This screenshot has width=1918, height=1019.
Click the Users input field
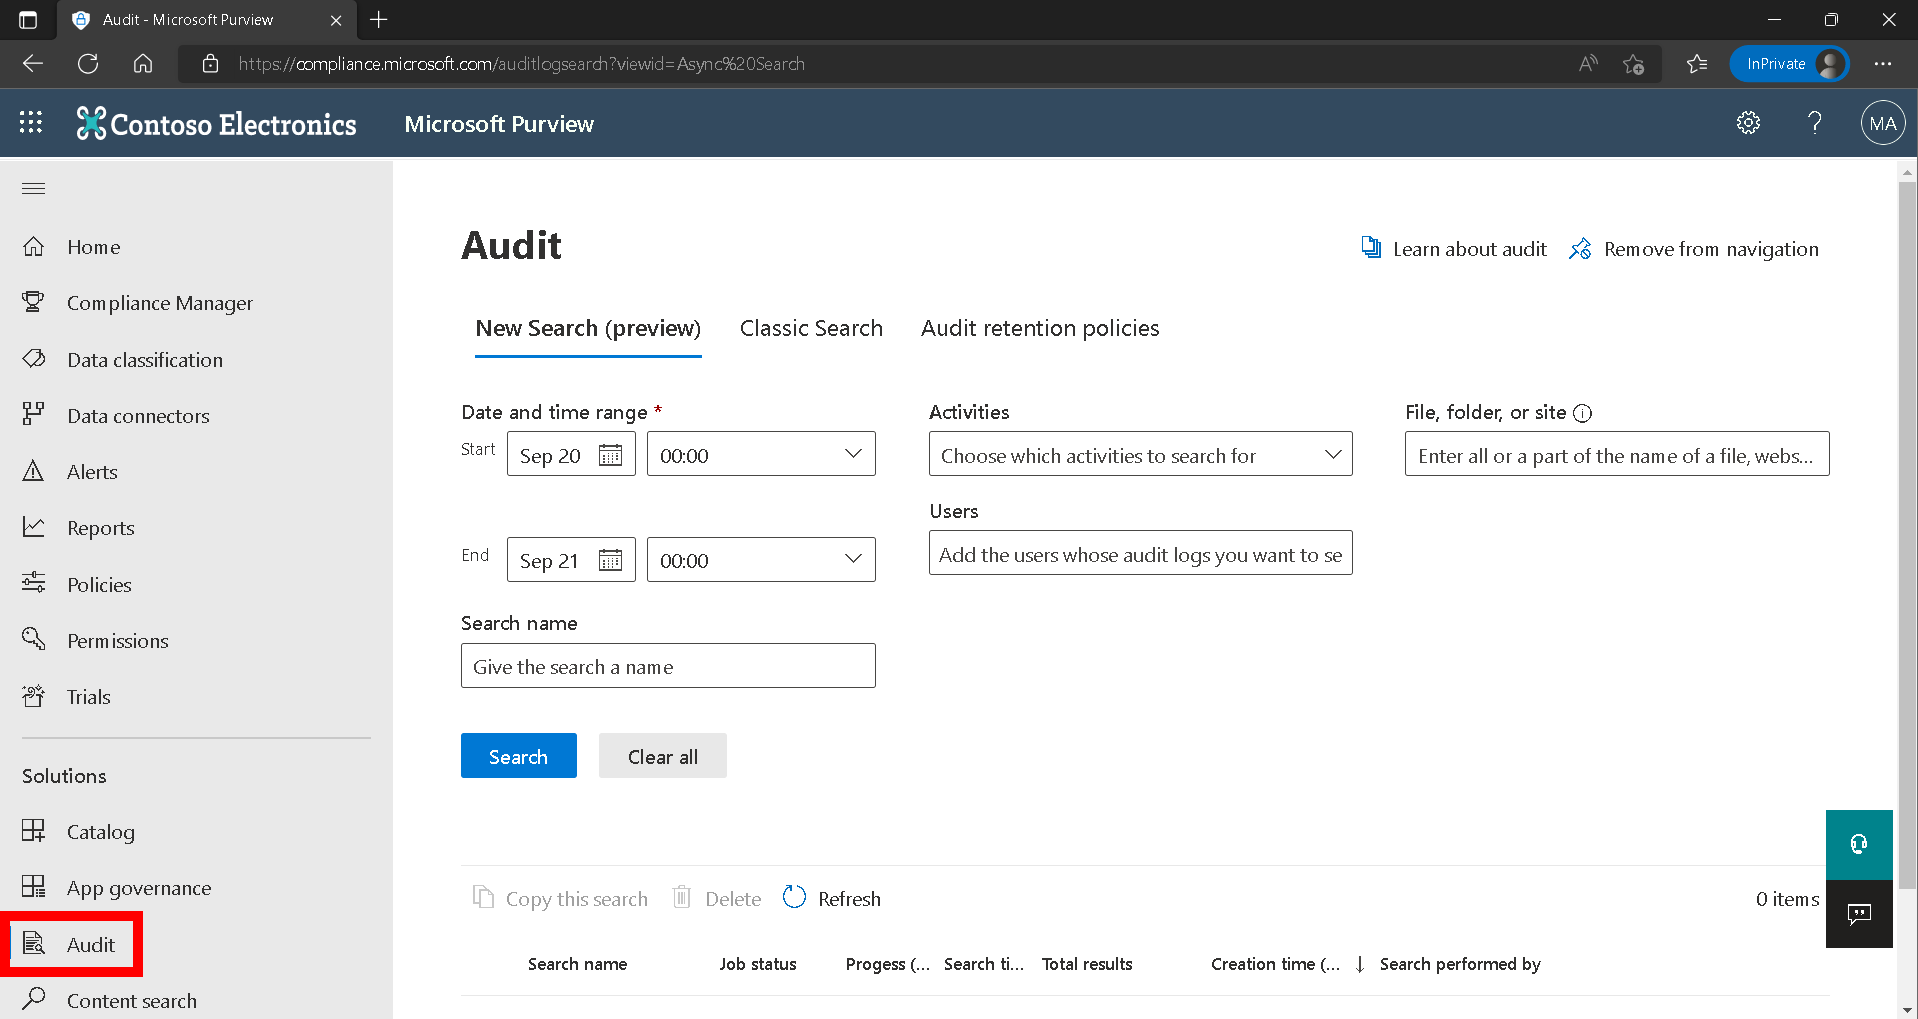coord(1140,553)
